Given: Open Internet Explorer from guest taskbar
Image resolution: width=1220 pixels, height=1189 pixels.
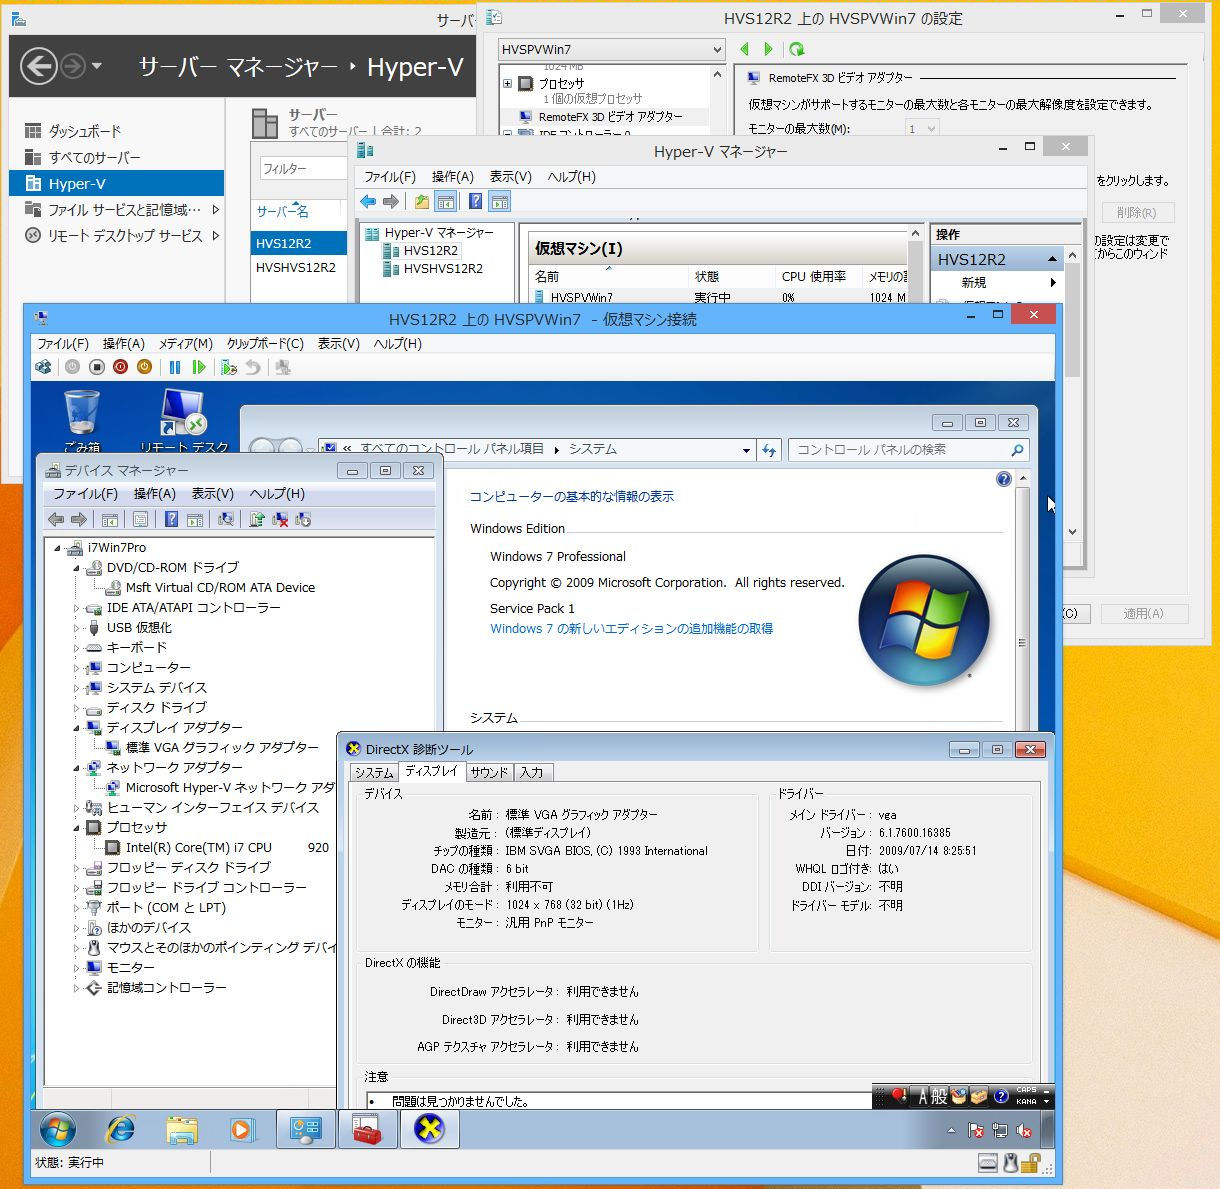Looking at the screenshot, I should coord(121,1130).
